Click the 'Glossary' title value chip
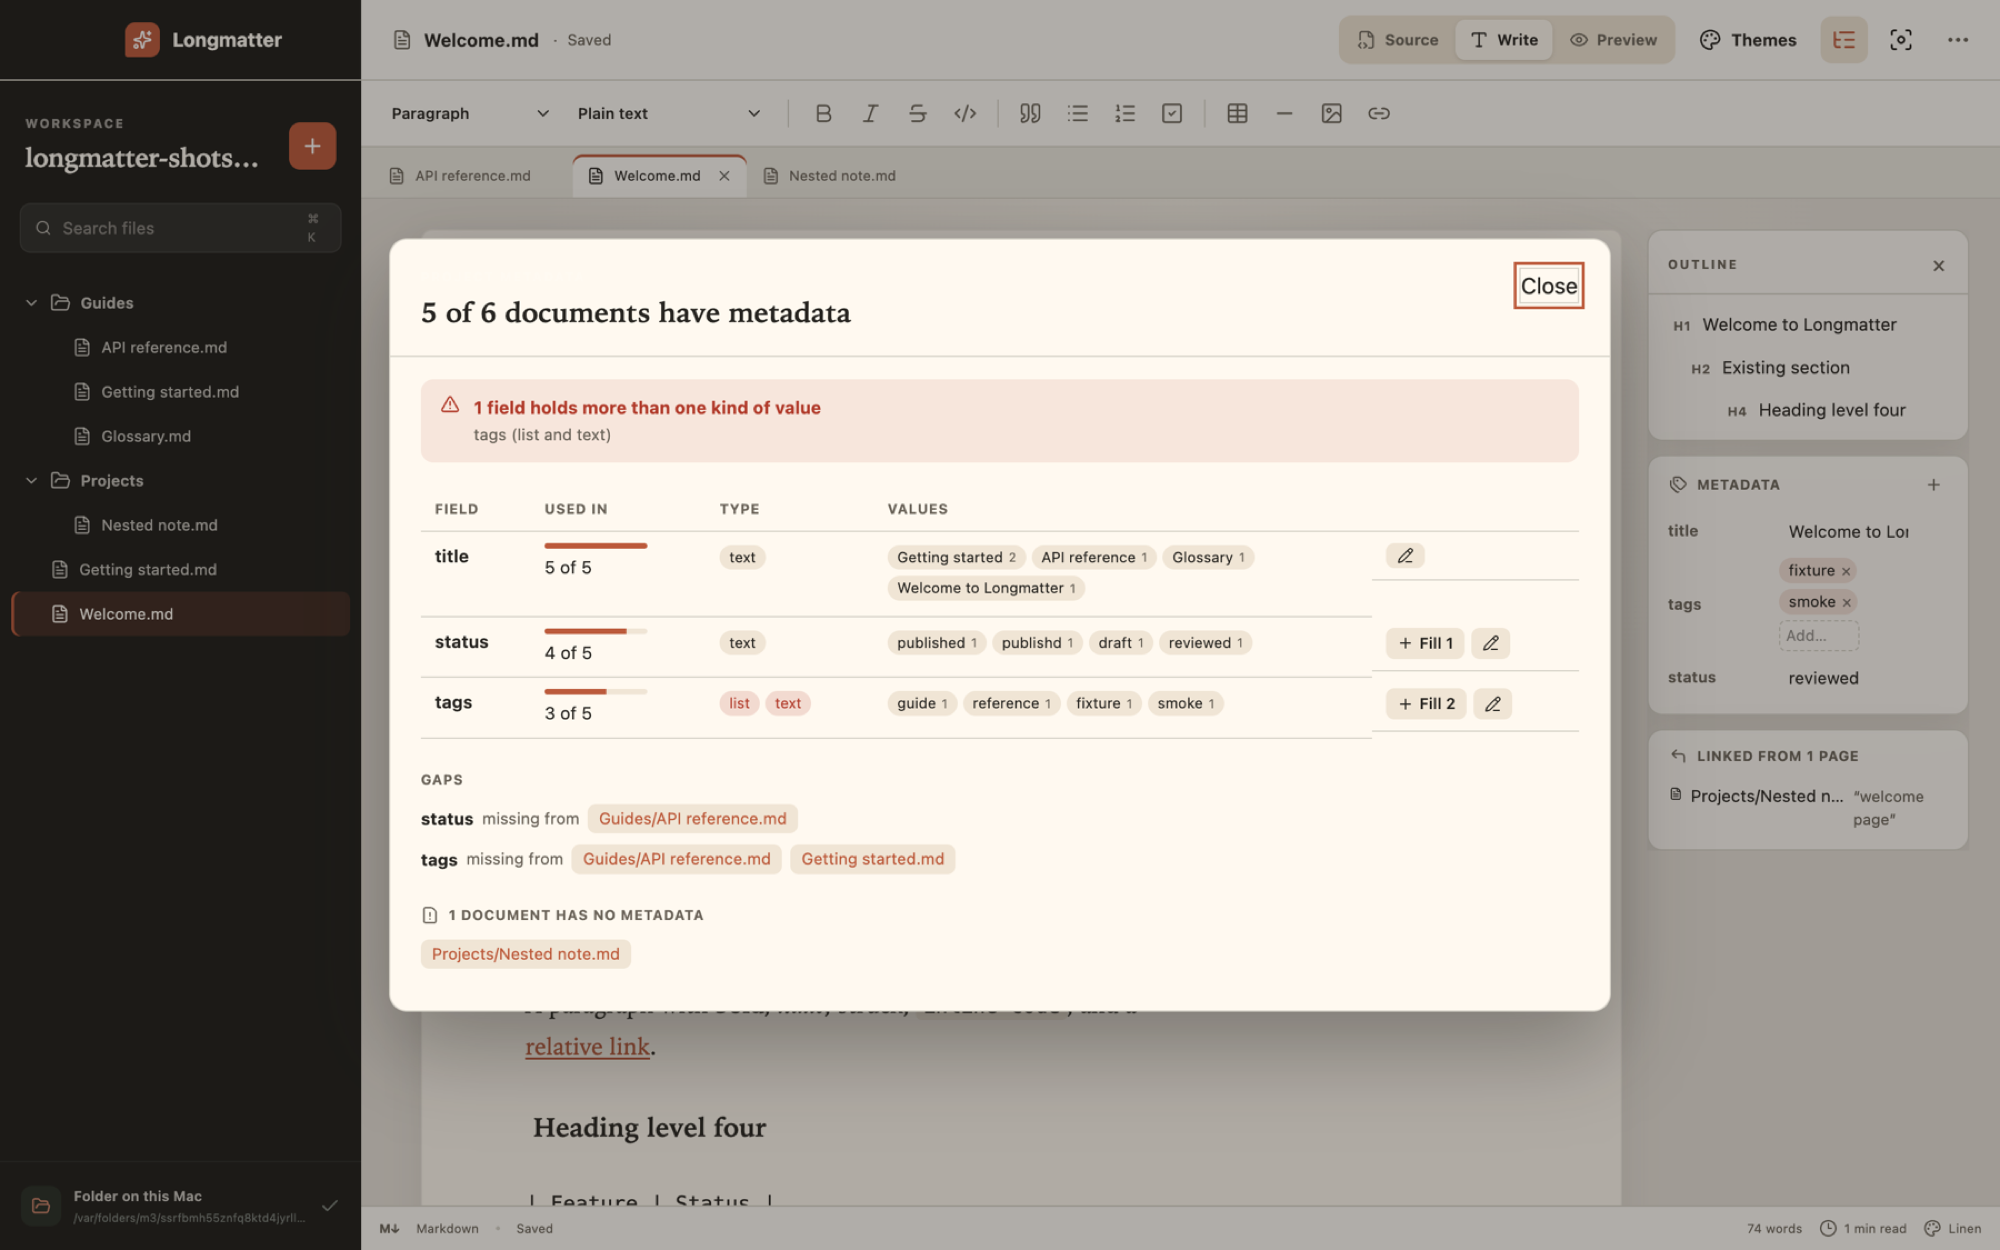This screenshot has height=1250, width=2000. 1208,558
